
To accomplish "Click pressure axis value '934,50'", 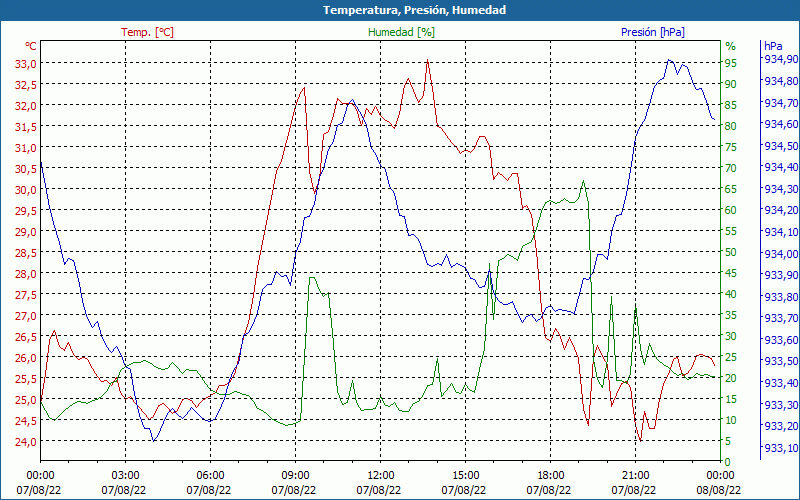I will pos(781,146).
